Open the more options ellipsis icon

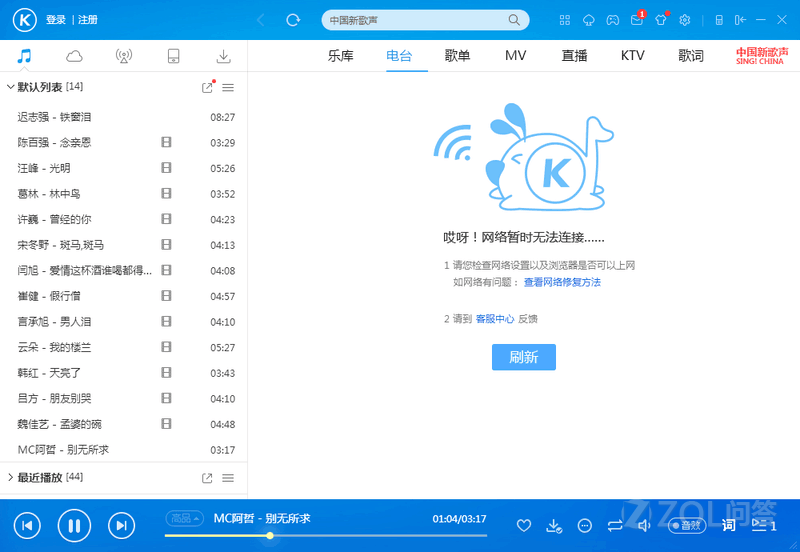(585, 525)
